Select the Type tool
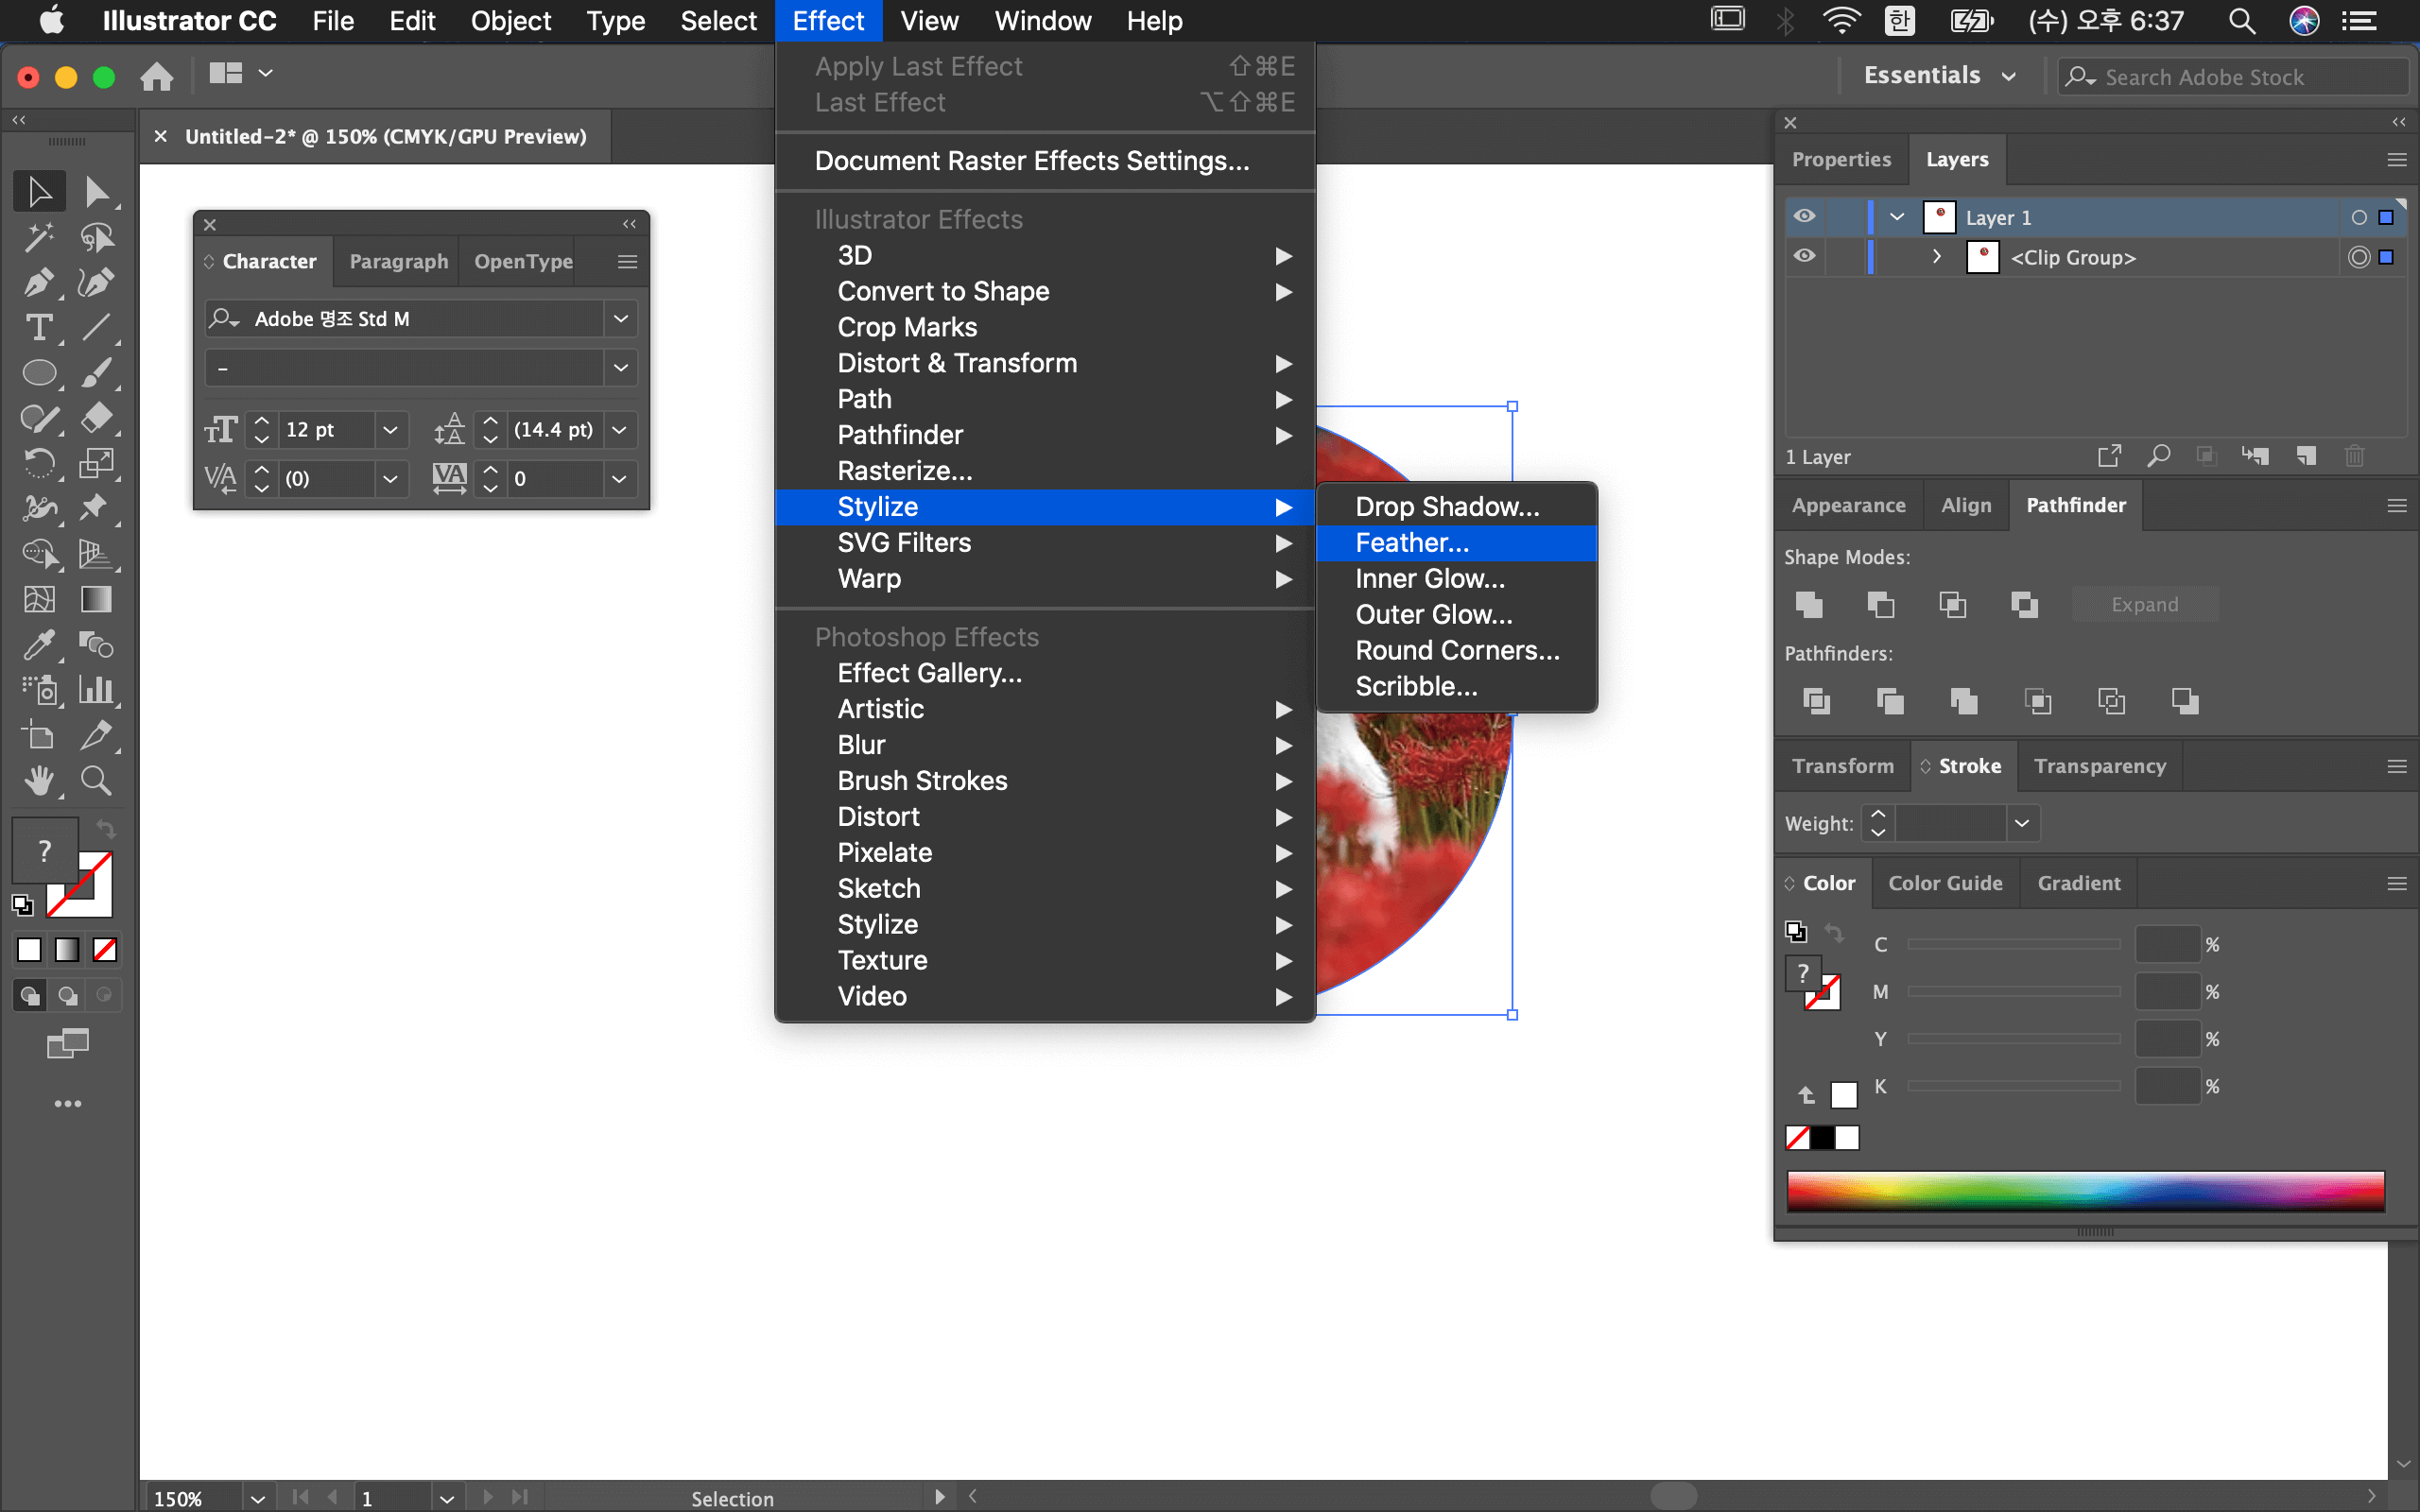 point(39,327)
